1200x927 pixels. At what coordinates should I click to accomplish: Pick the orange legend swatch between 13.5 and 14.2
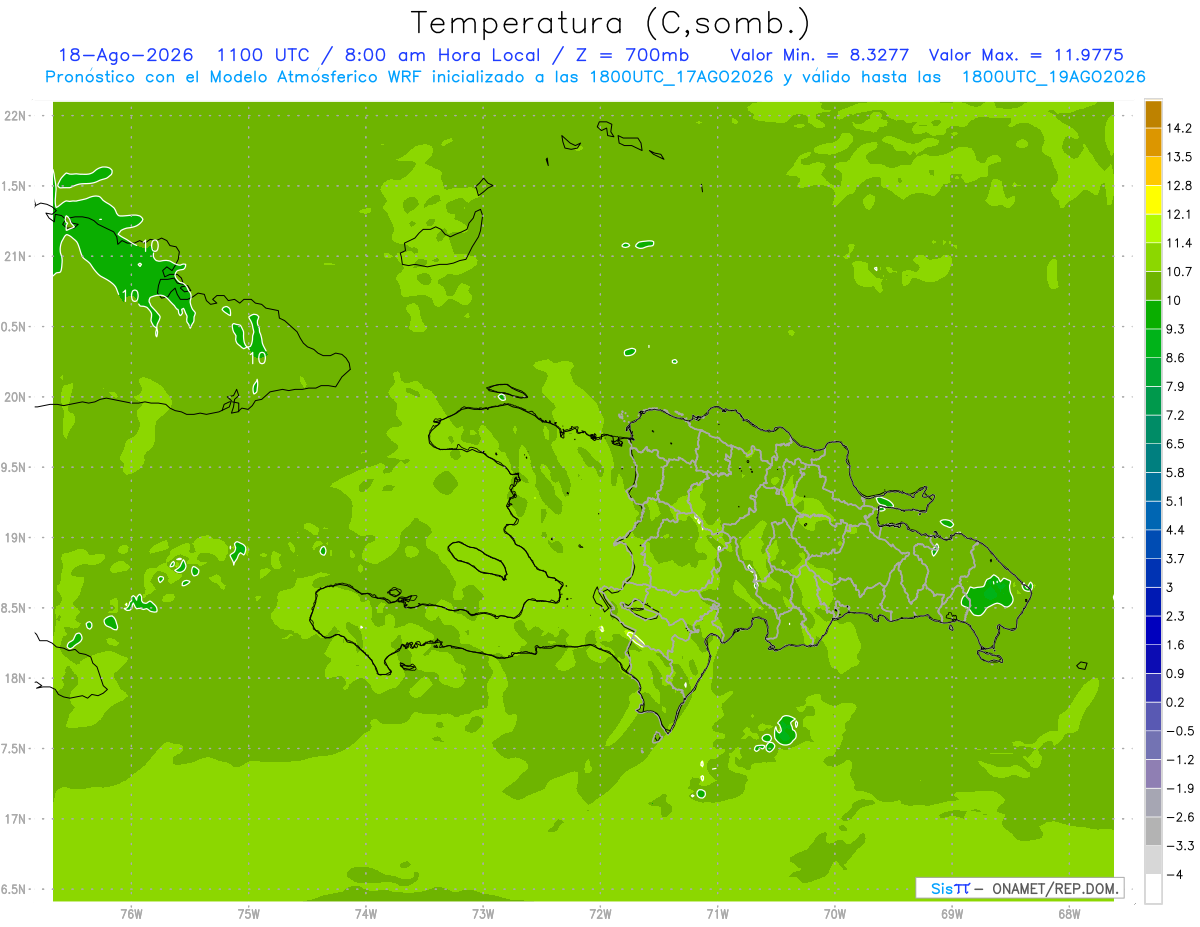click(1153, 143)
